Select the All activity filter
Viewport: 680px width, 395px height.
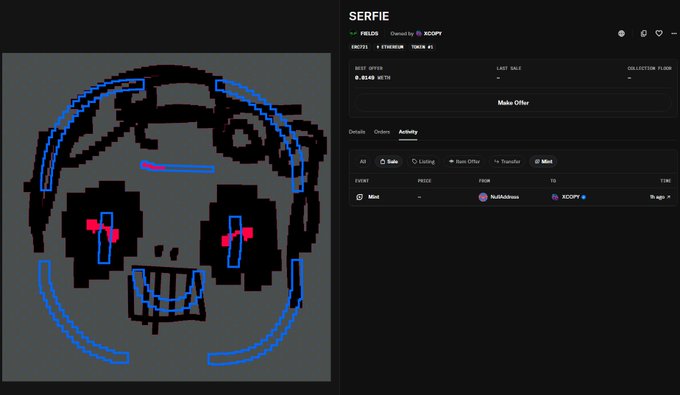(x=363, y=161)
